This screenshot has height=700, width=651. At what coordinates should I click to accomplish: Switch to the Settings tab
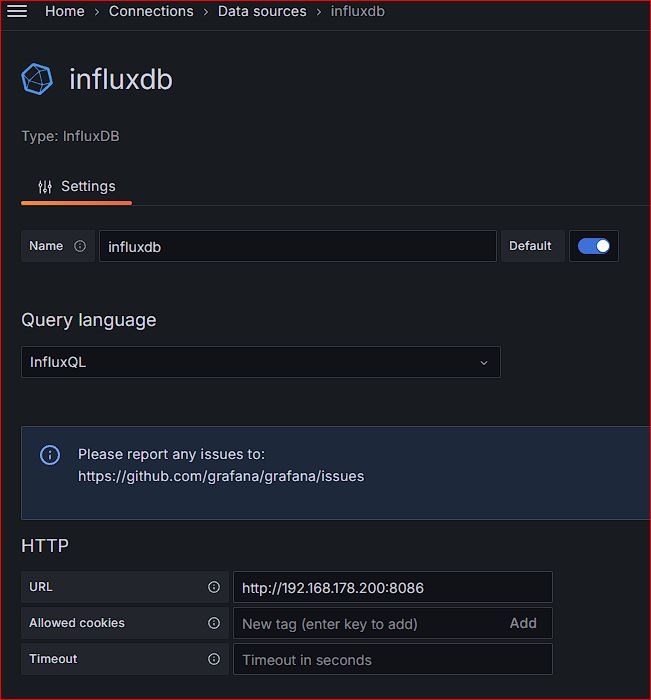pyautogui.click(x=76, y=187)
